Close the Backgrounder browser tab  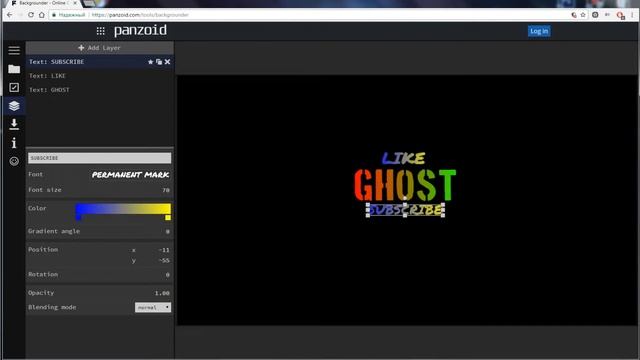tap(75, 3)
